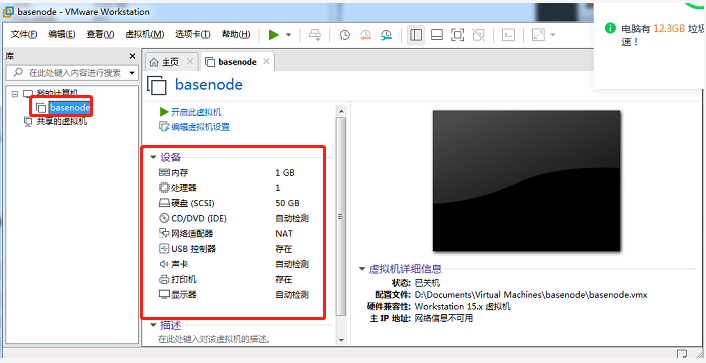This screenshot has height=363, width=706.
Task: Take a snapshot with the clock icon
Action: pos(344,35)
